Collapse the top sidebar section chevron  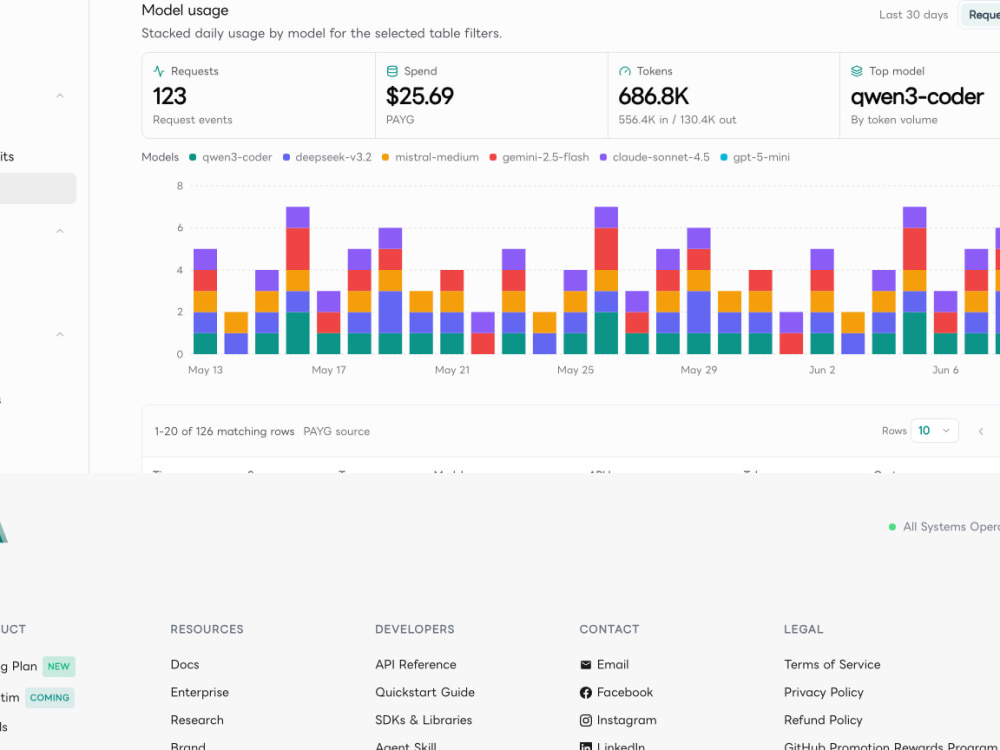click(x=60, y=96)
